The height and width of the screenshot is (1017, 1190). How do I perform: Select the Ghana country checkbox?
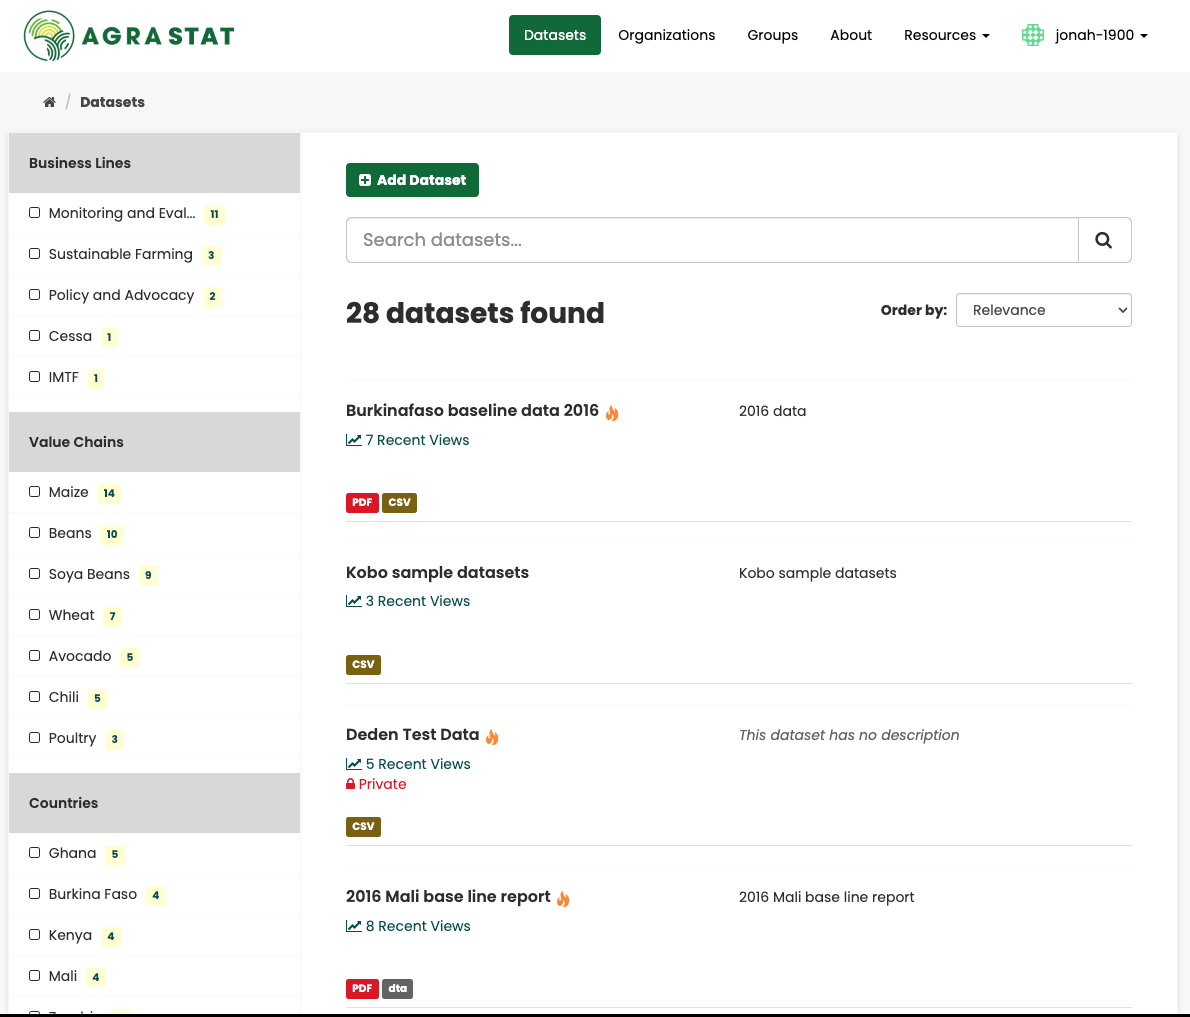pyautogui.click(x=34, y=853)
